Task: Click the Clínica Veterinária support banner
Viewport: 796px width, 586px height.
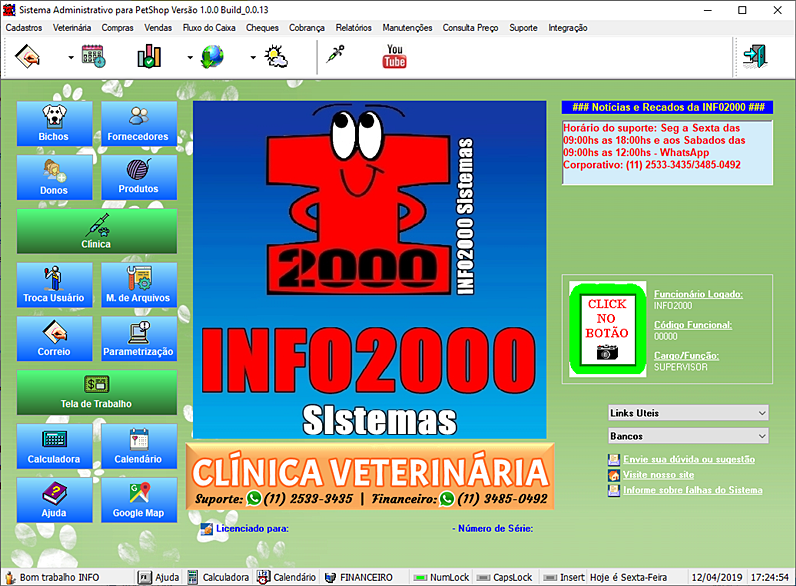Action: pos(370,476)
